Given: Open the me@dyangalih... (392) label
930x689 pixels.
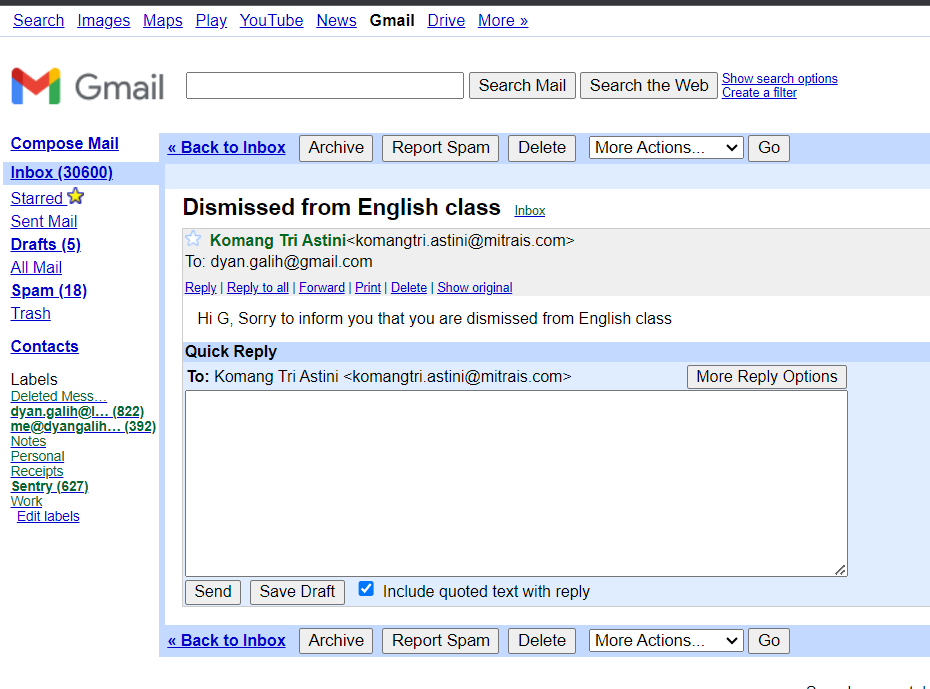Looking at the screenshot, I should 83,426.
